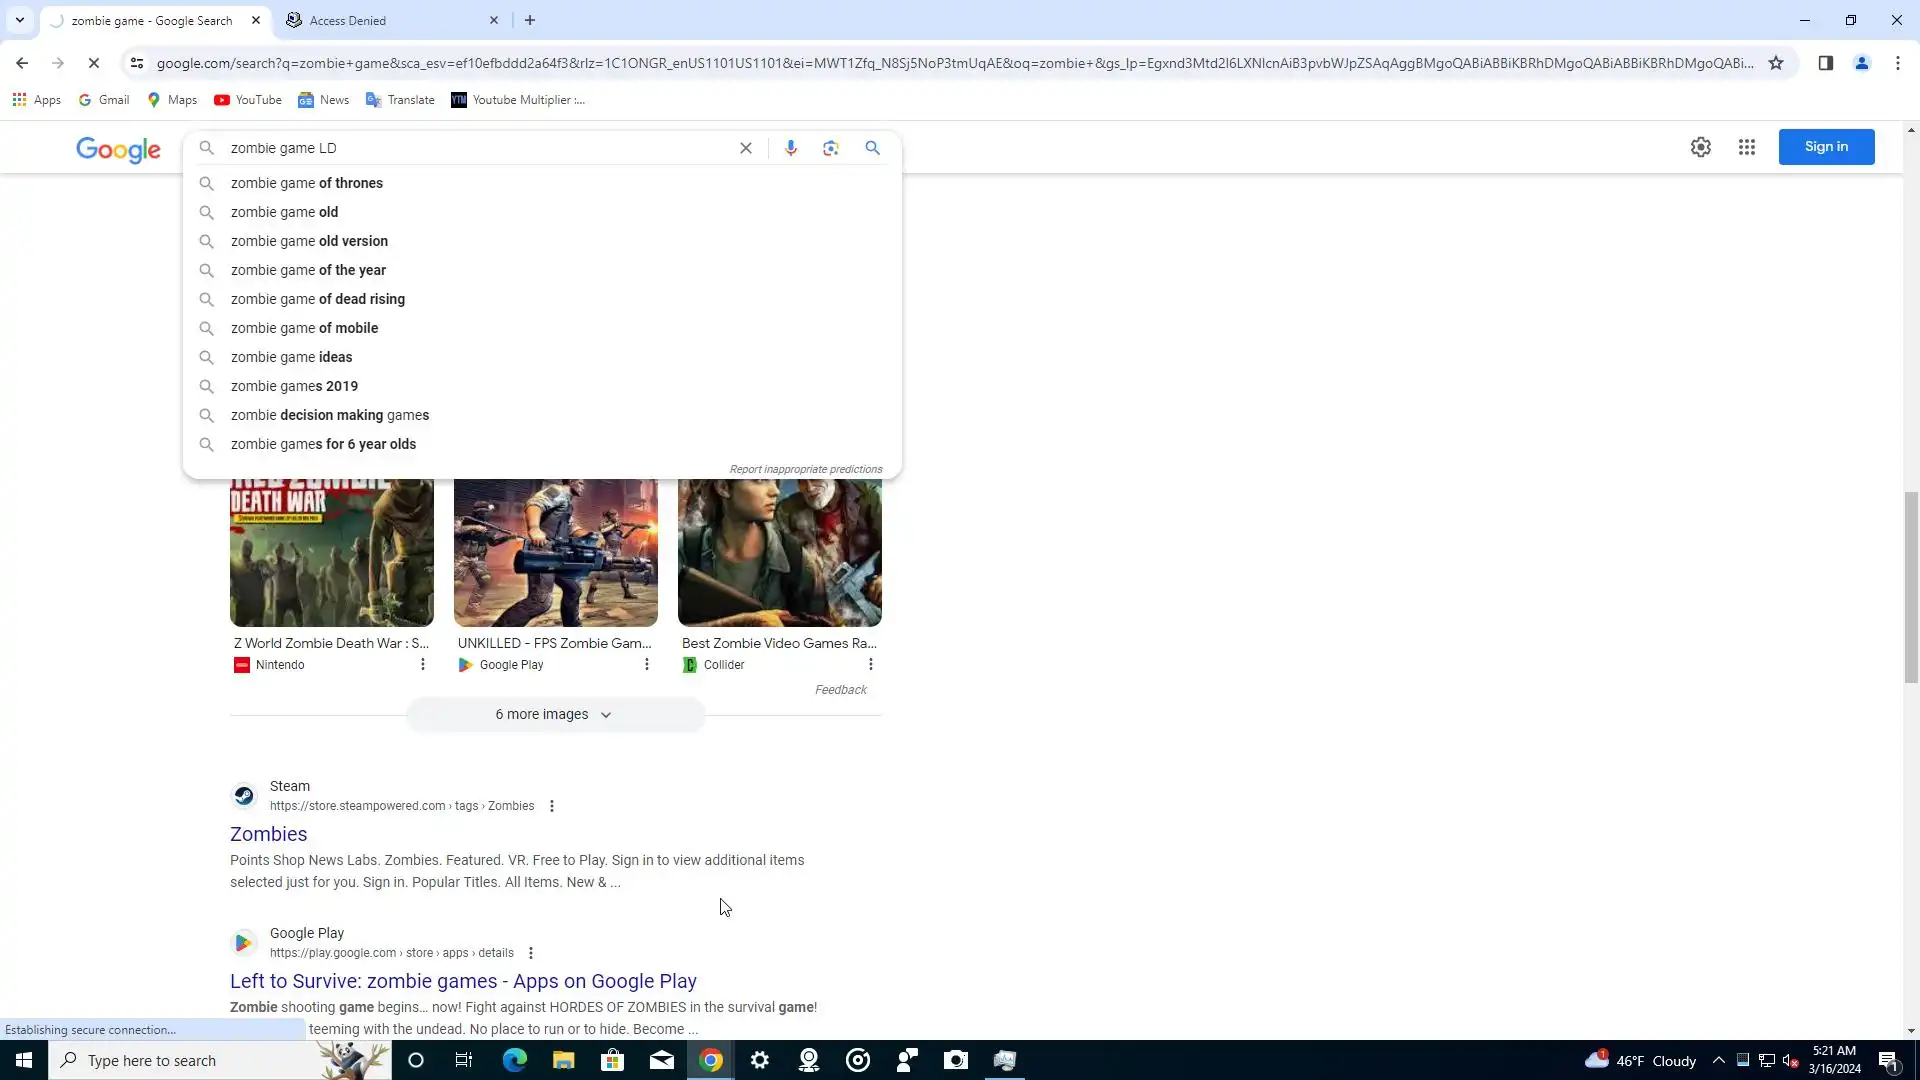This screenshot has height=1080, width=1920.
Task: Open Left to Survive Google Play link
Action: click(463, 981)
